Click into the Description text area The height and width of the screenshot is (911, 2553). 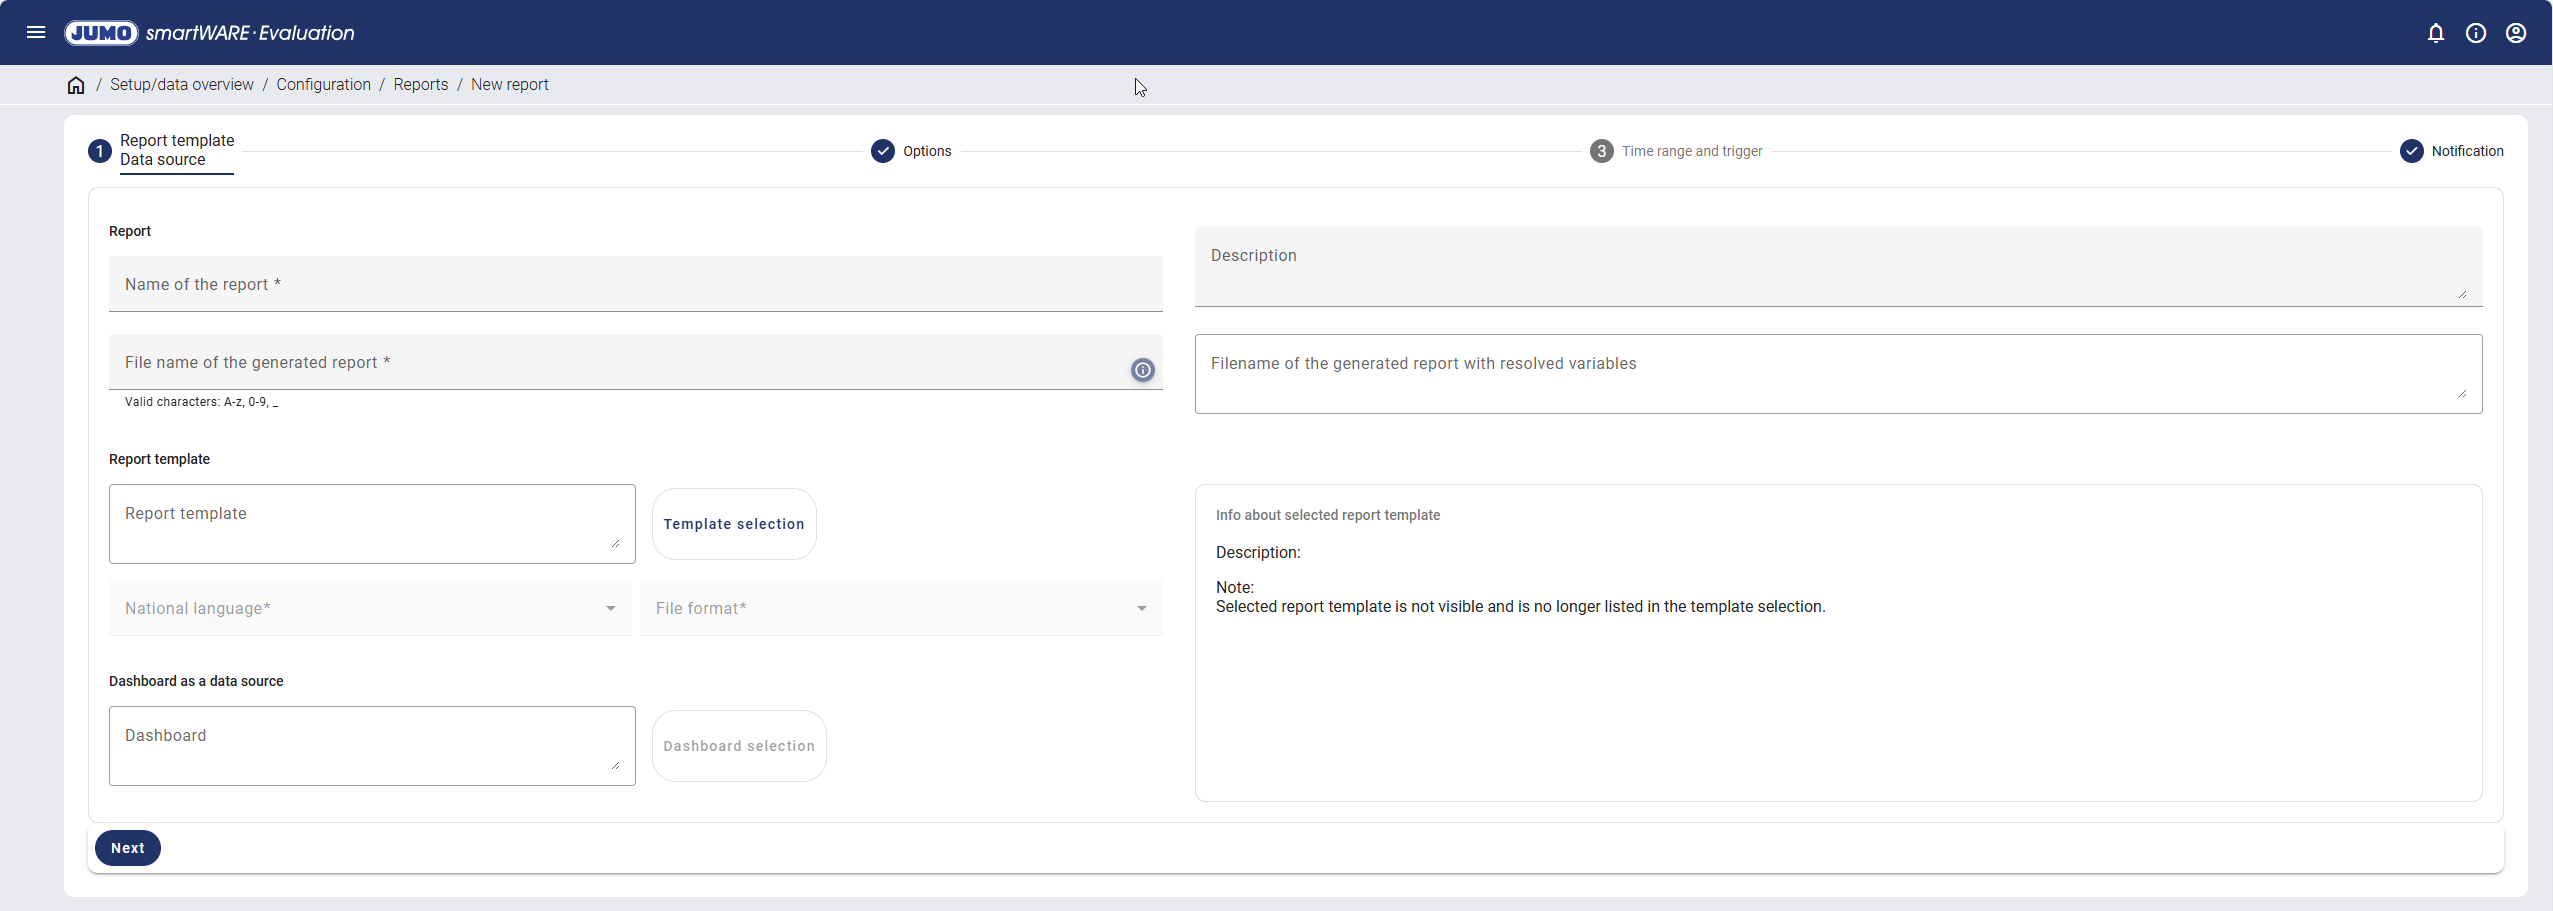[x=1836, y=266]
